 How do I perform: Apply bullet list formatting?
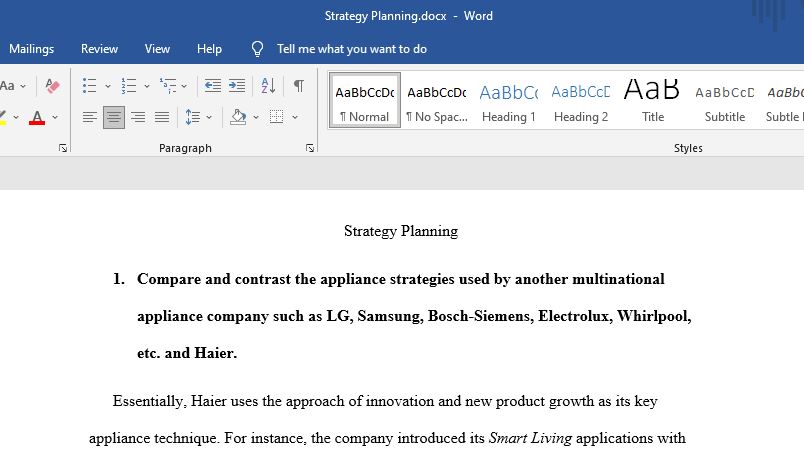tap(90, 86)
